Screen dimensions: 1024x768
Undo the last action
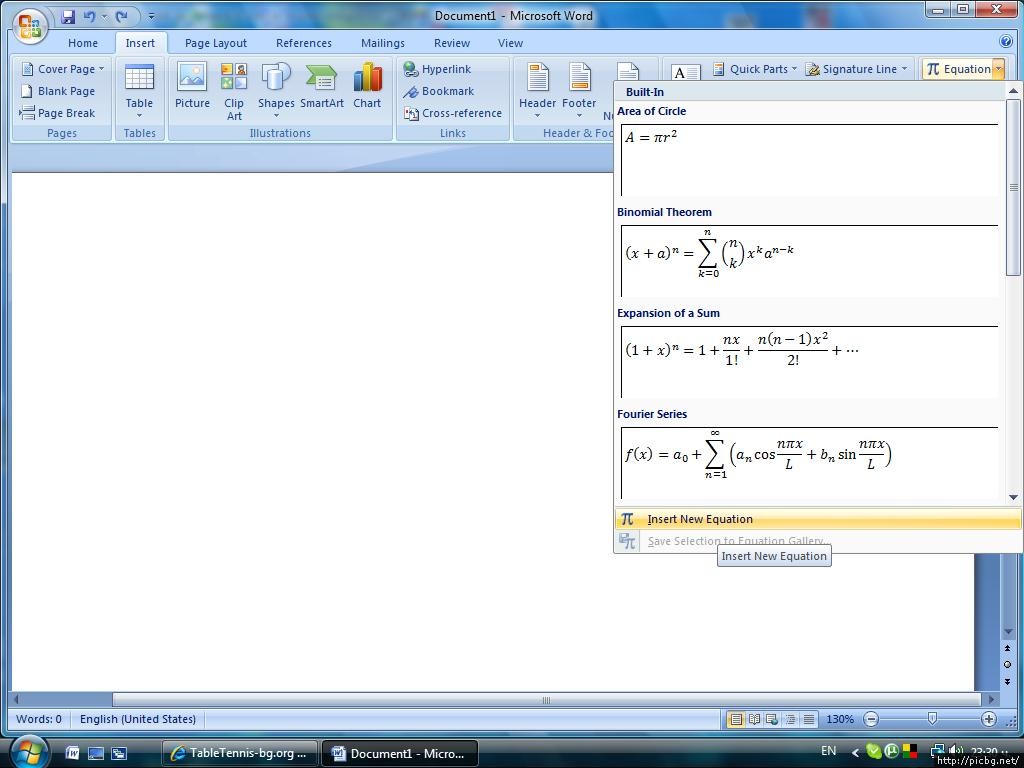click(x=89, y=16)
